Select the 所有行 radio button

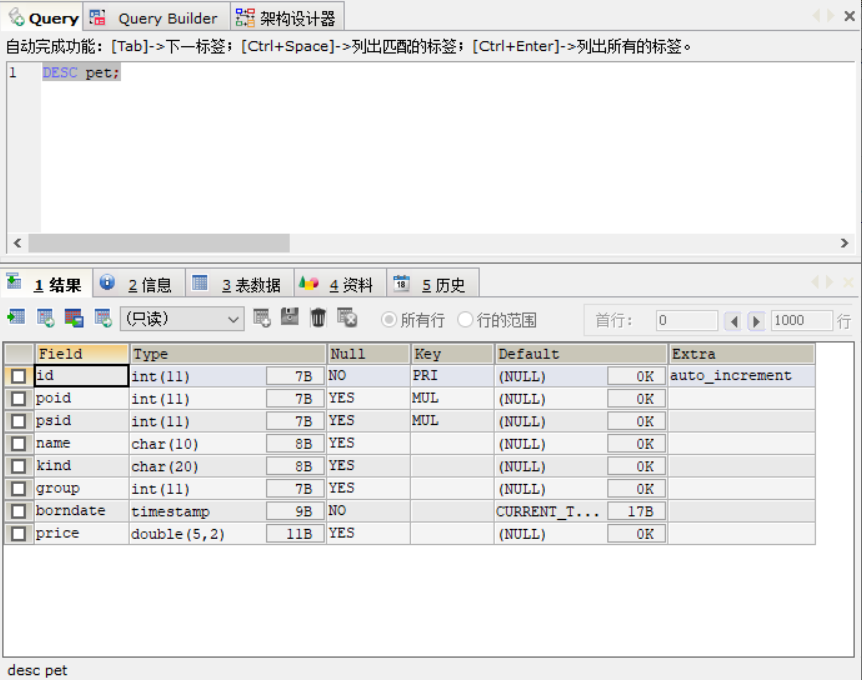coord(389,319)
